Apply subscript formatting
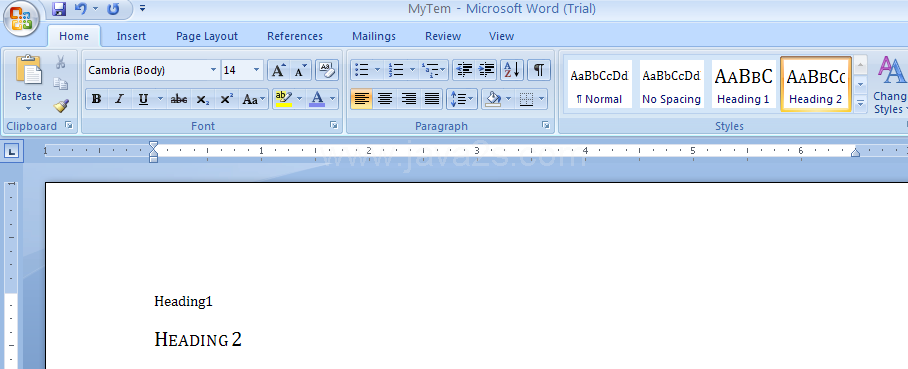Image resolution: width=908 pixels, height=369 pixels. (x=202, y=99)
